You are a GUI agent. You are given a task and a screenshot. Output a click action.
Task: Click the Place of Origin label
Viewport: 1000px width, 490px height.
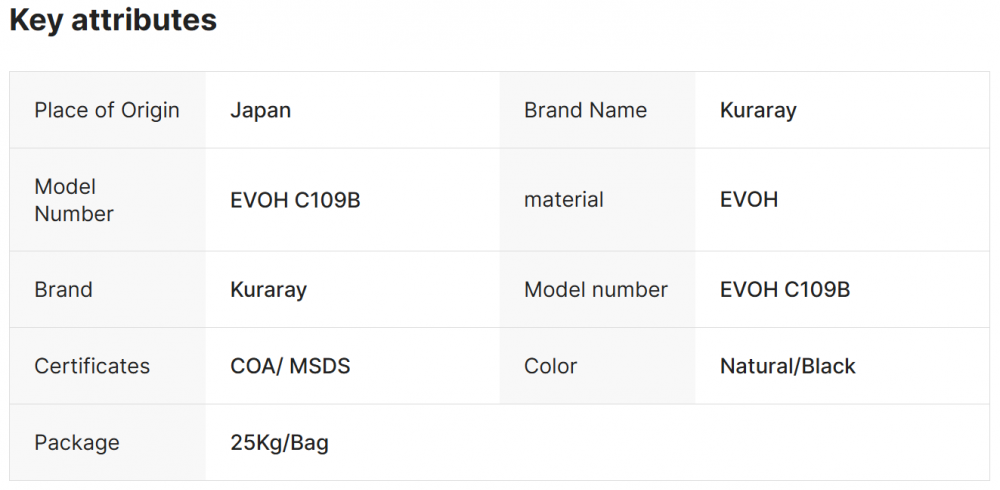(x=107, y=110)
